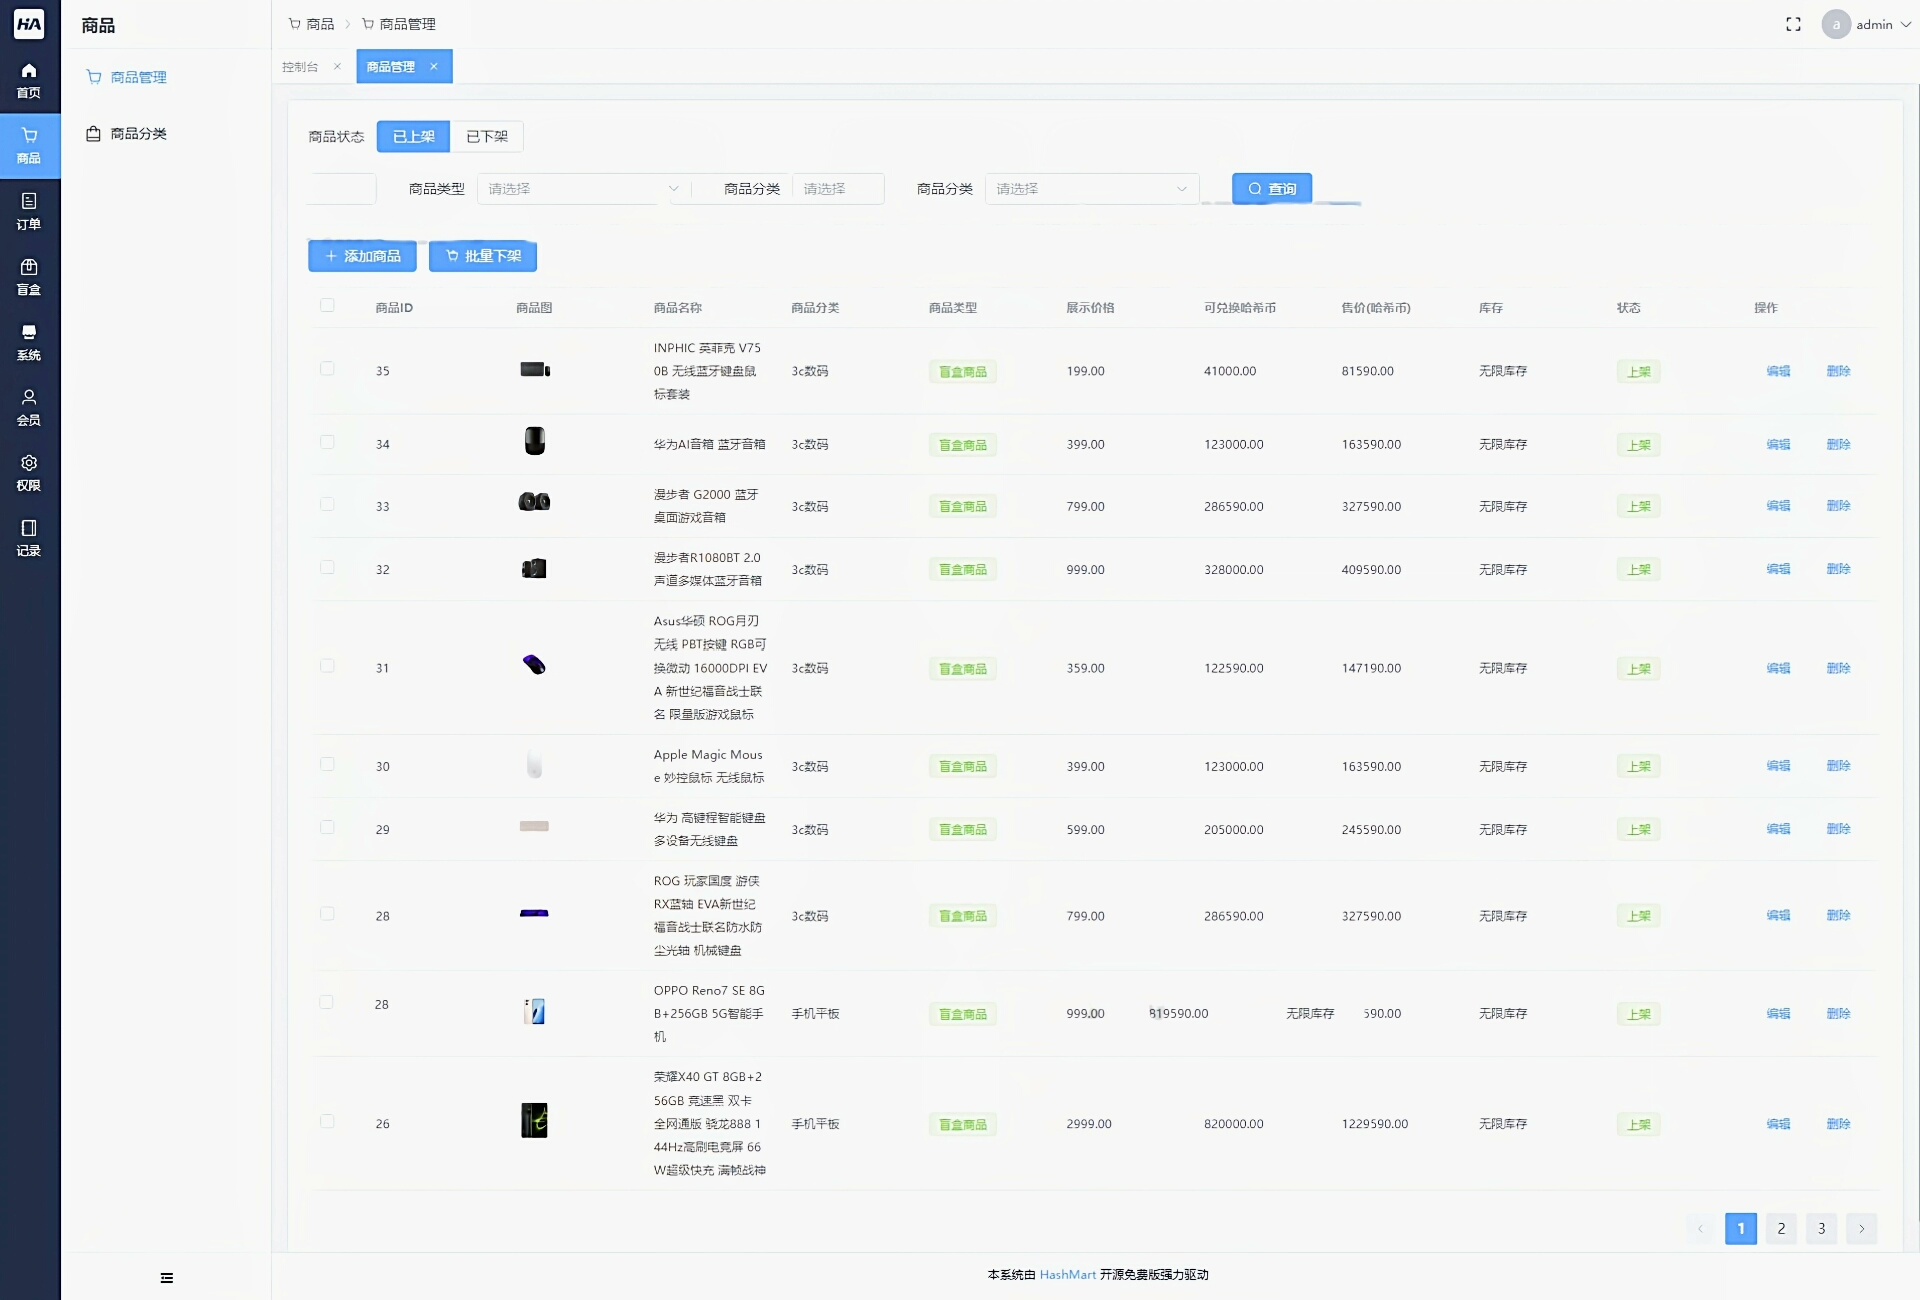Image resolution: width=1920 pixels, height=1300 pixels.
Task: Switch status filter to 已下架
Action: coord(487,137)
